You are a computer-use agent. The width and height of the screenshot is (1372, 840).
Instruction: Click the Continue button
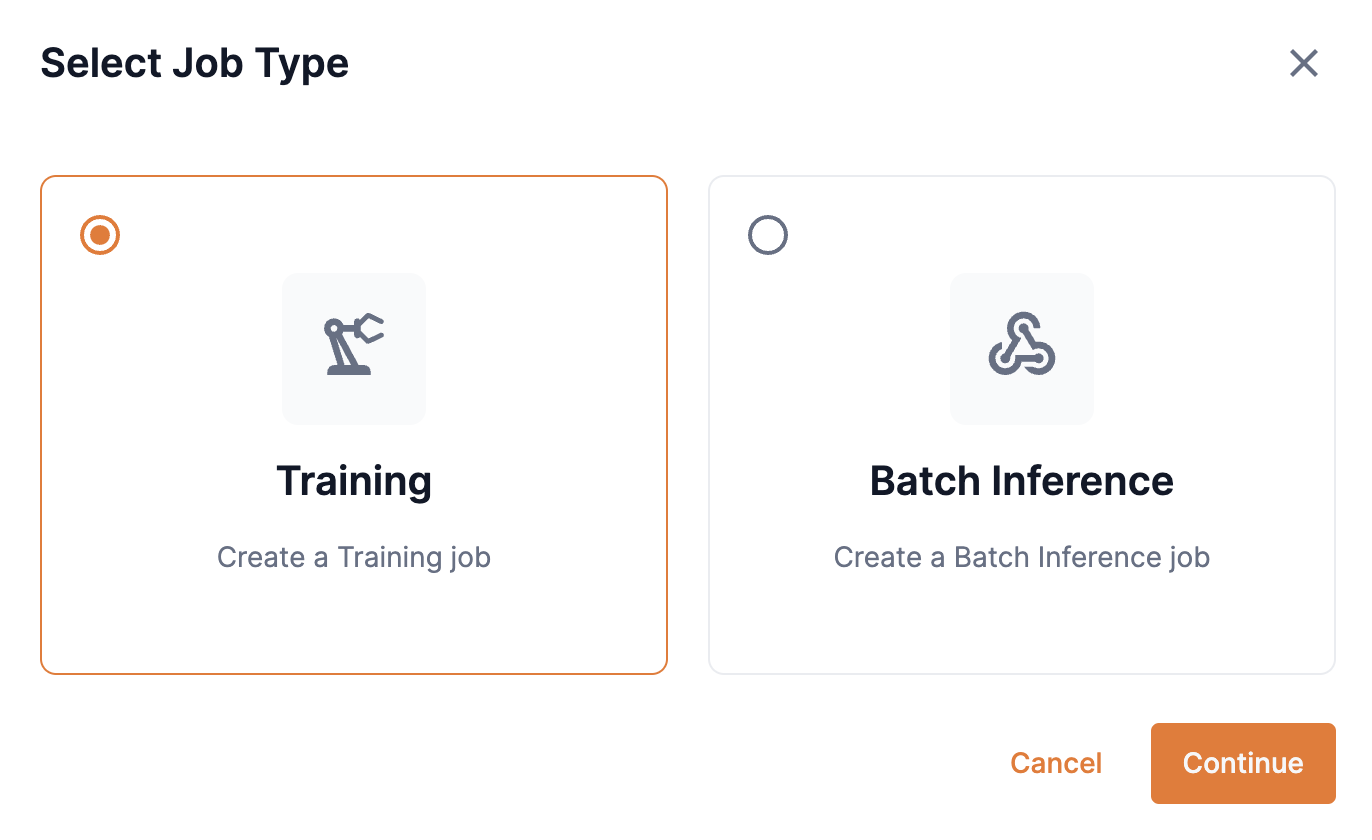coord(1243,763)
